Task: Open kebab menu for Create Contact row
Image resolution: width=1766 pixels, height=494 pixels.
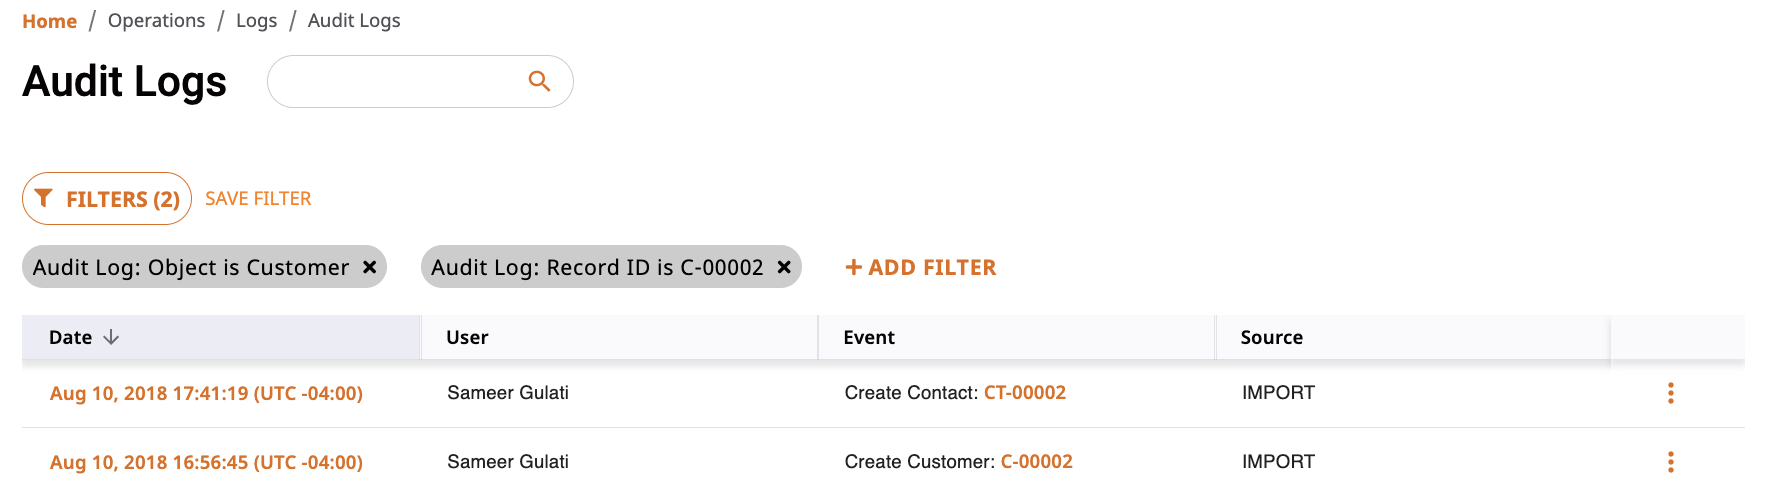Action: pos(1670,393)
